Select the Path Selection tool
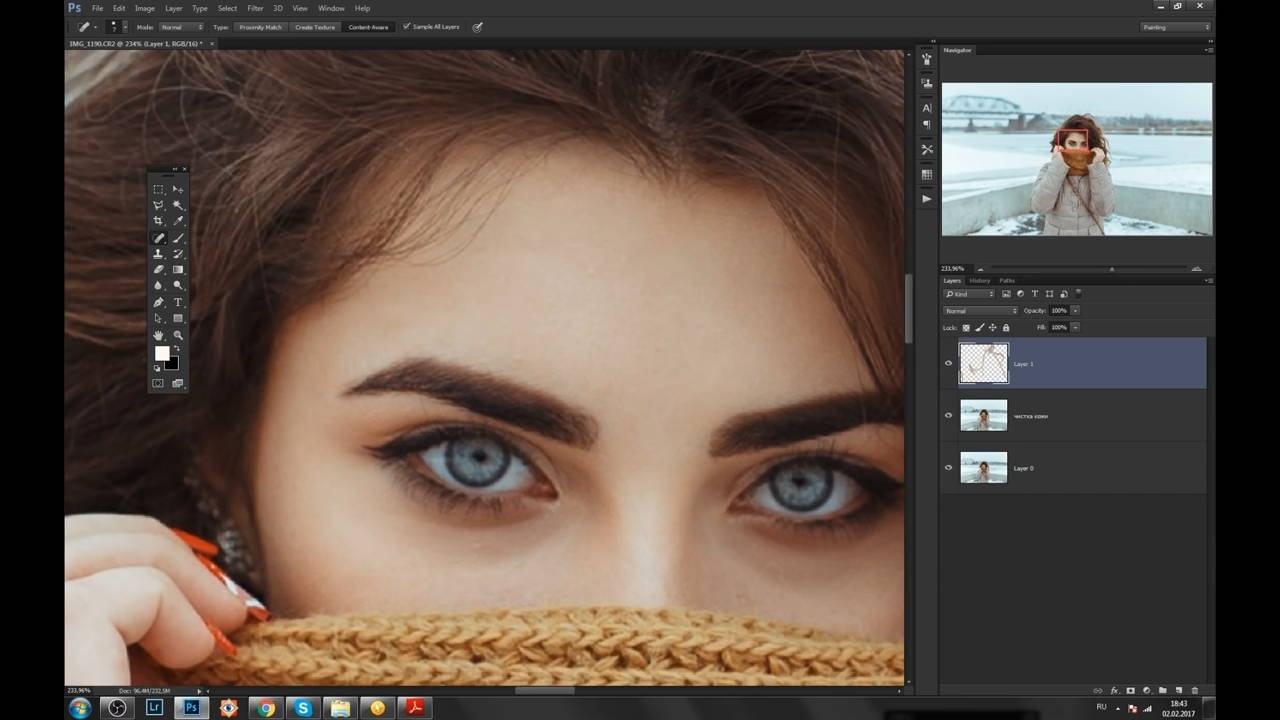Screen dimensions: 1280x720 click(158, 319)
